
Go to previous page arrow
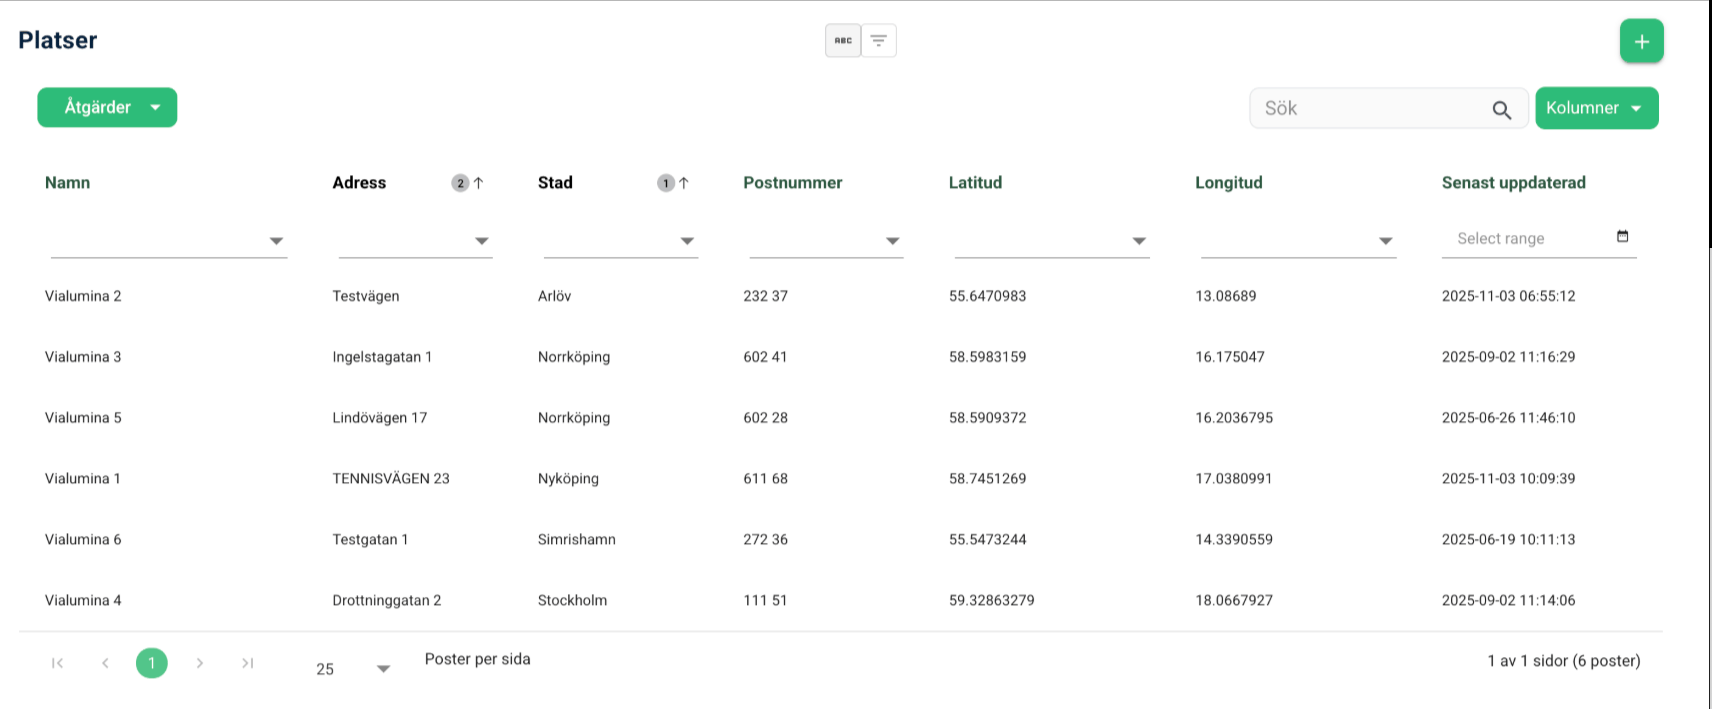click(x=105, y=663)
